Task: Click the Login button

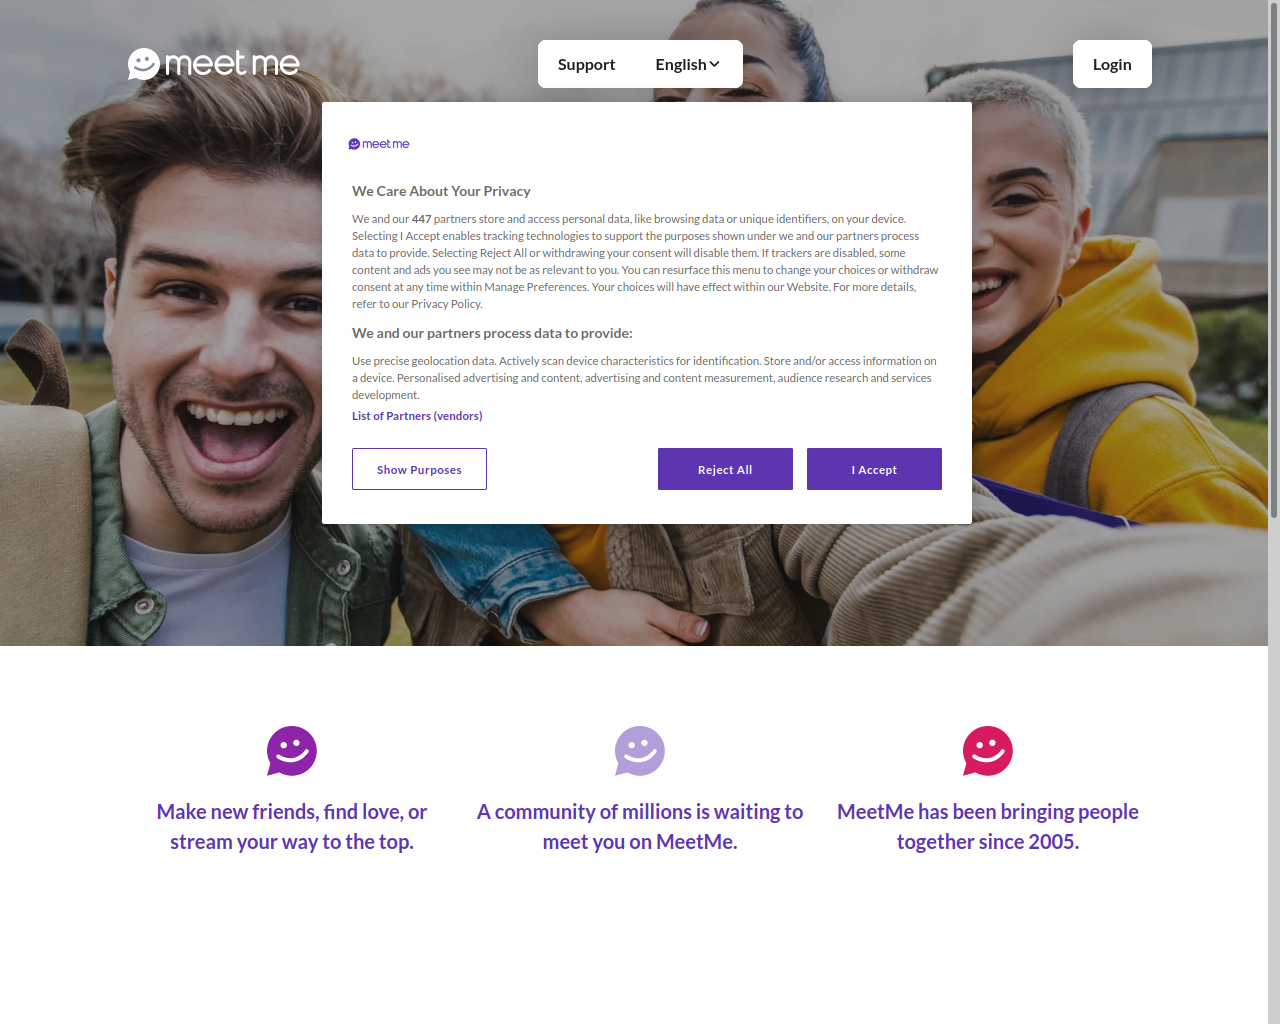Action: pos(1112,64)
